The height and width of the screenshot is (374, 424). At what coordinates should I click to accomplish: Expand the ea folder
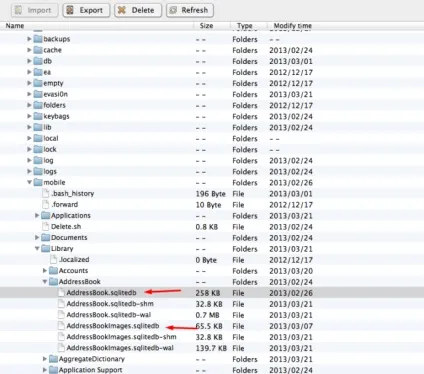[29, 72]
